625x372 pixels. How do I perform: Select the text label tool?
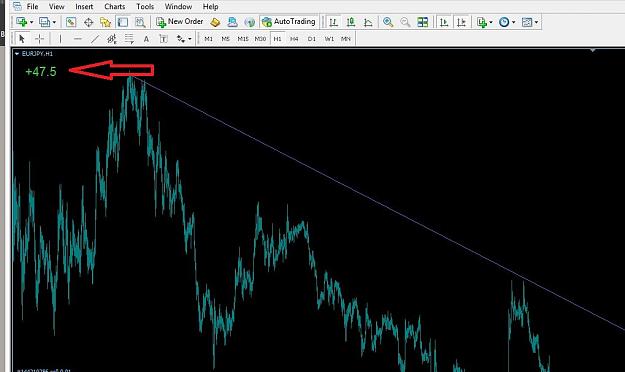click(163, 39)
